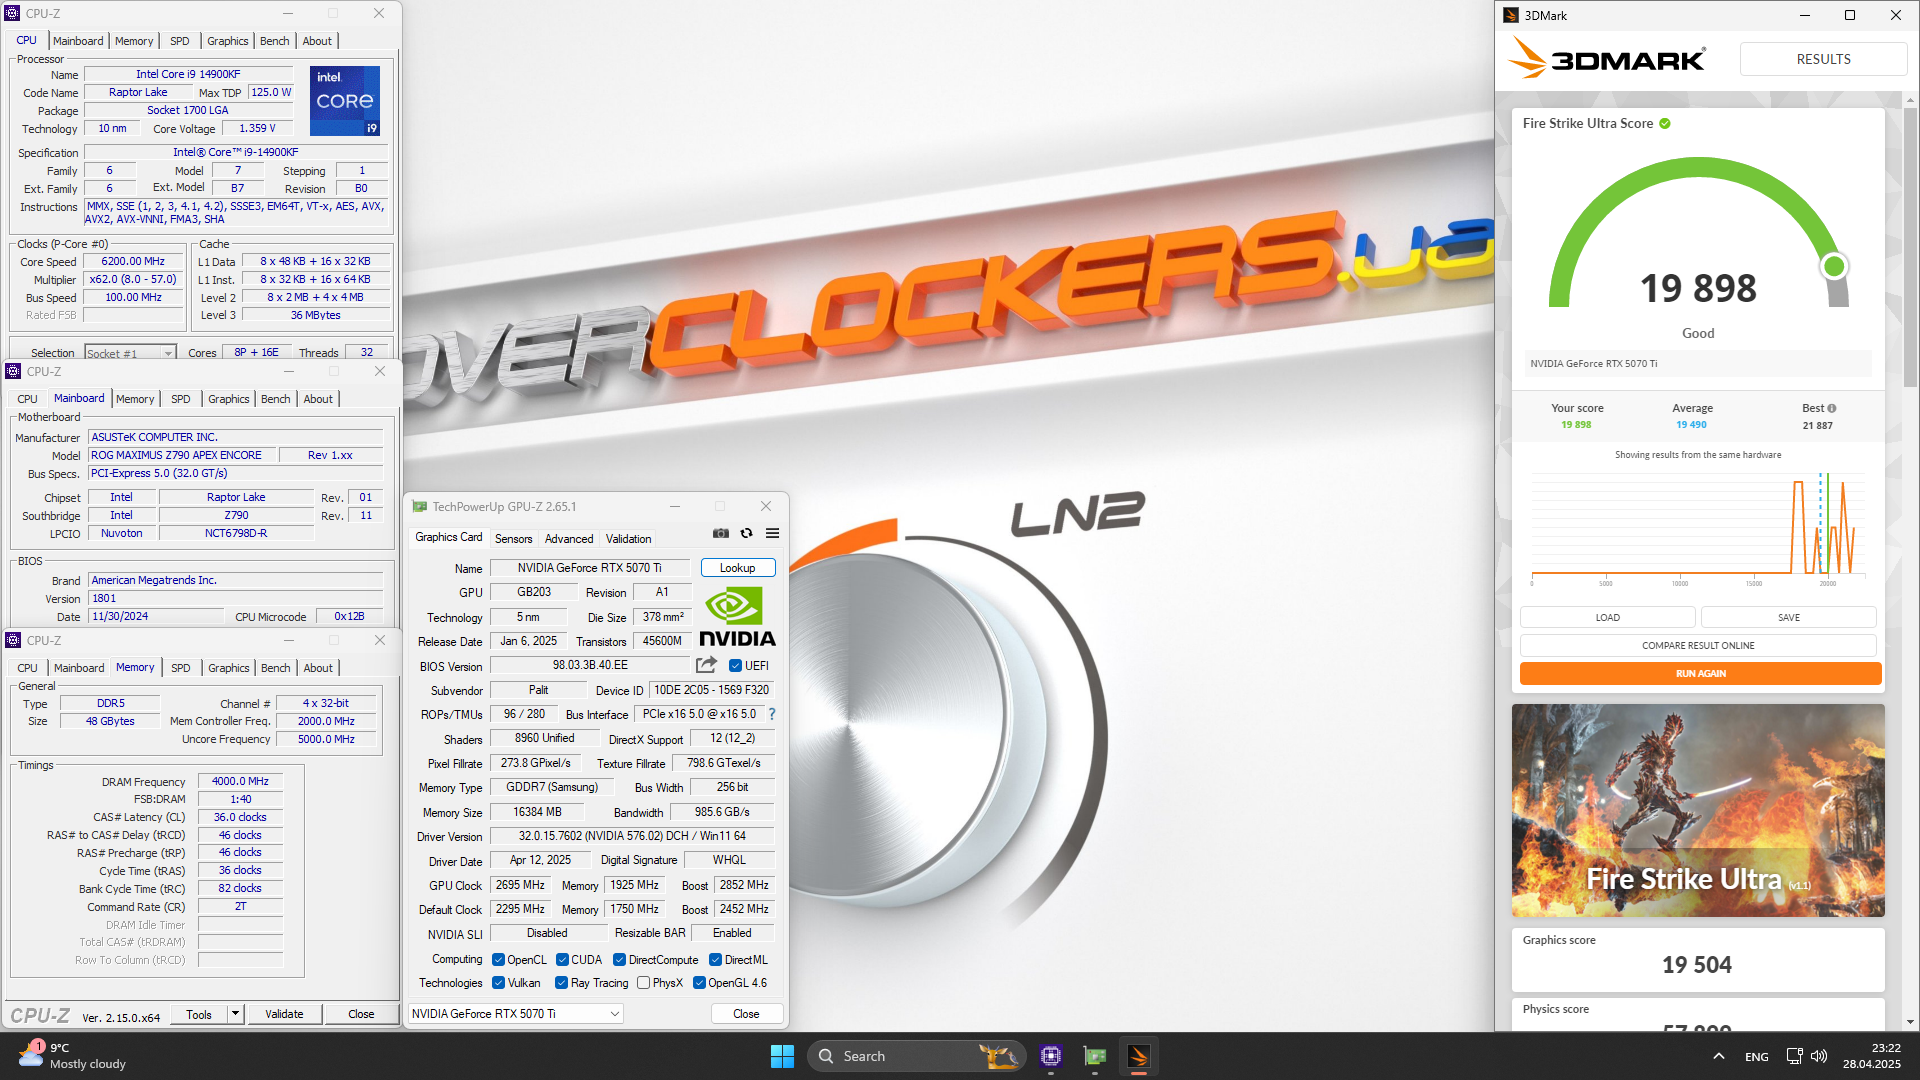The image size is (1920, 1080).
Task: Click the 3DMark logo
Action: (x=1606, y=59)
